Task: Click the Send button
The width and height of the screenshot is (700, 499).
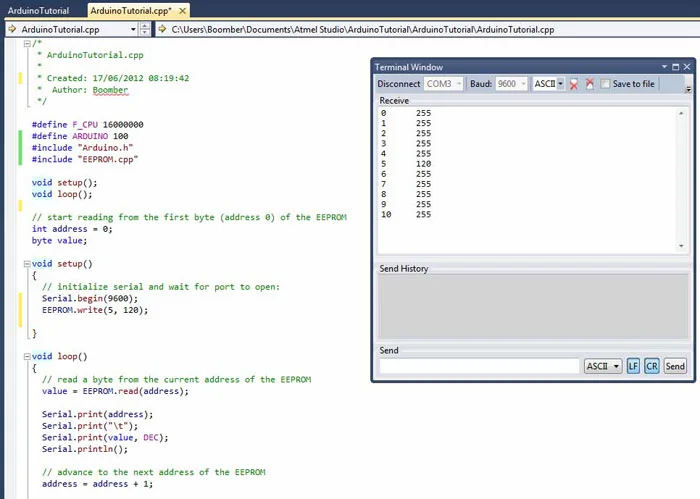Action: click(675, 366)
